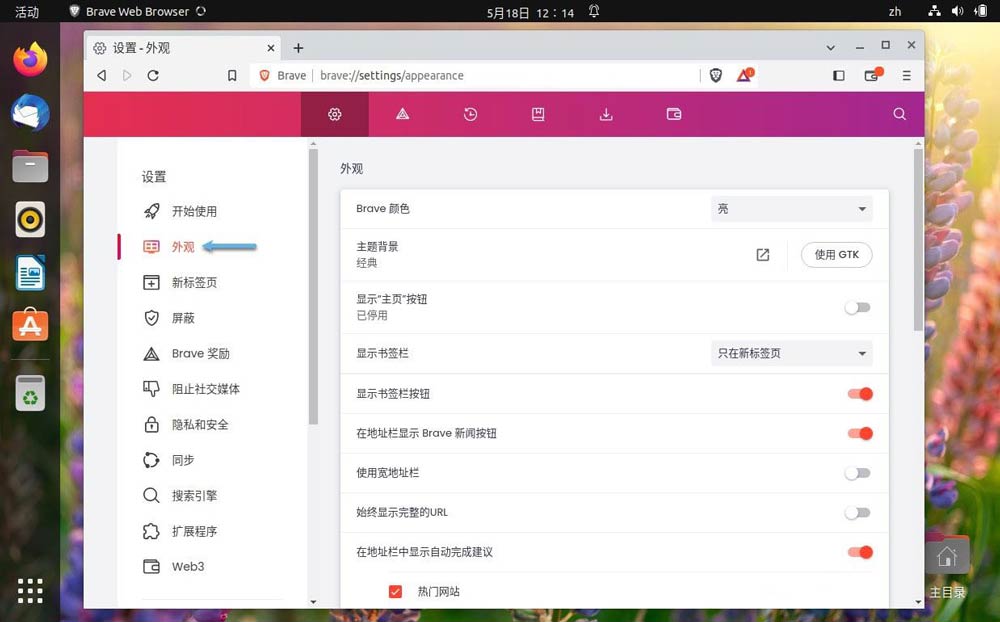Click the Brave Shields lion icon in the address bar
This screenshot has width=1000, height=622.
tap(716, 75)
